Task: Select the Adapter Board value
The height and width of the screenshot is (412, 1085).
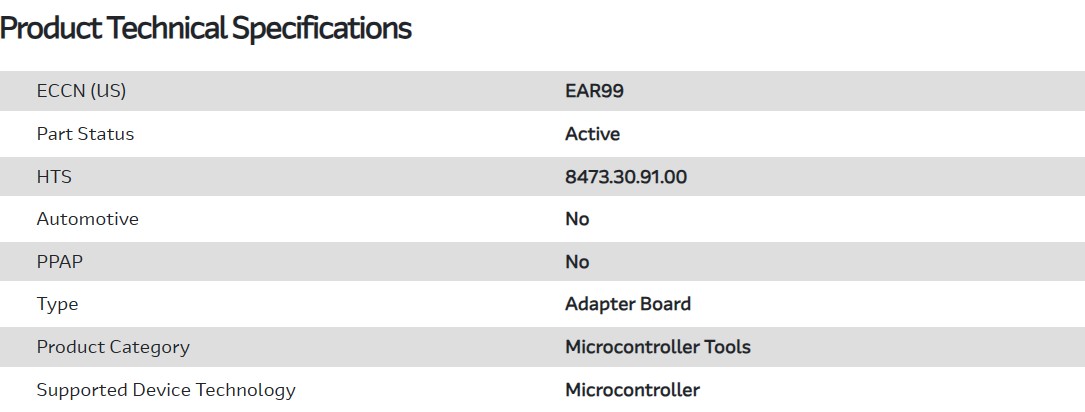Action: (x=628, y=304)
